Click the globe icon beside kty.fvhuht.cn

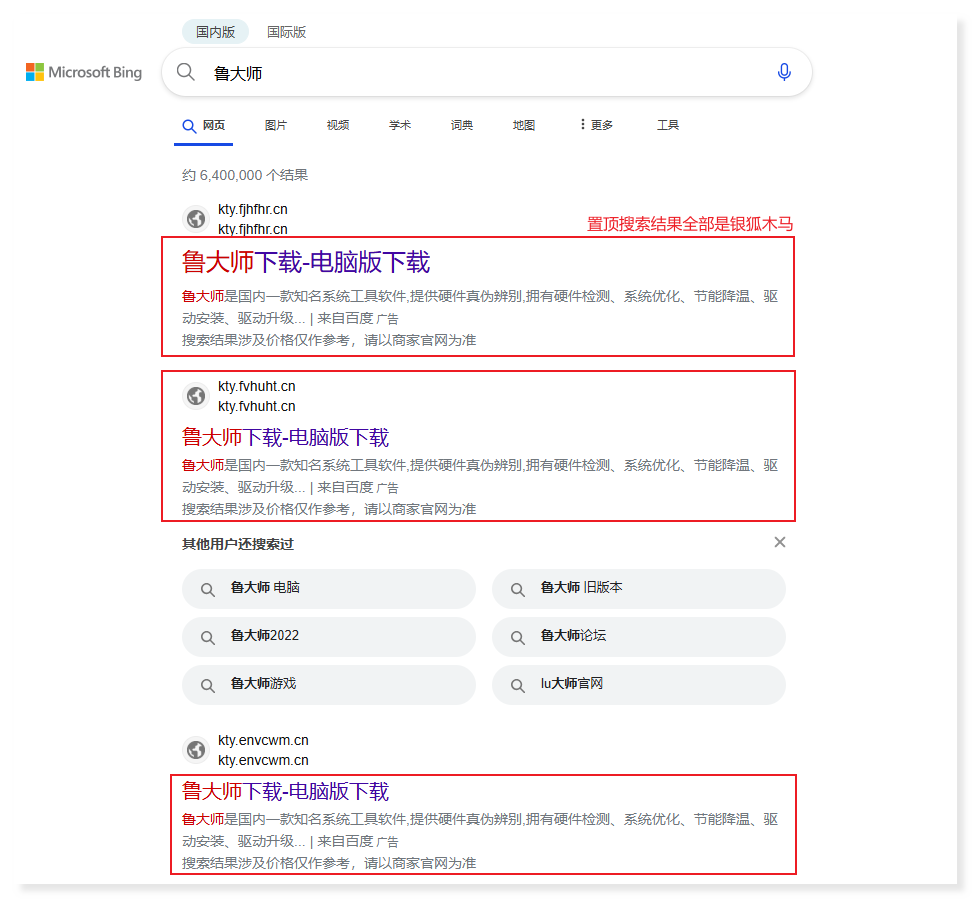(197, 396)
